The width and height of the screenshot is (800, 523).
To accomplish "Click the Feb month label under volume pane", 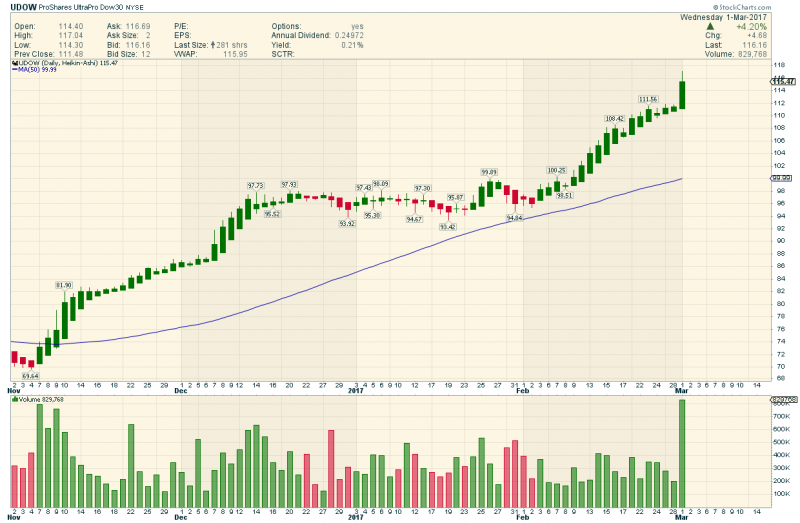I will tap(522, 517).
